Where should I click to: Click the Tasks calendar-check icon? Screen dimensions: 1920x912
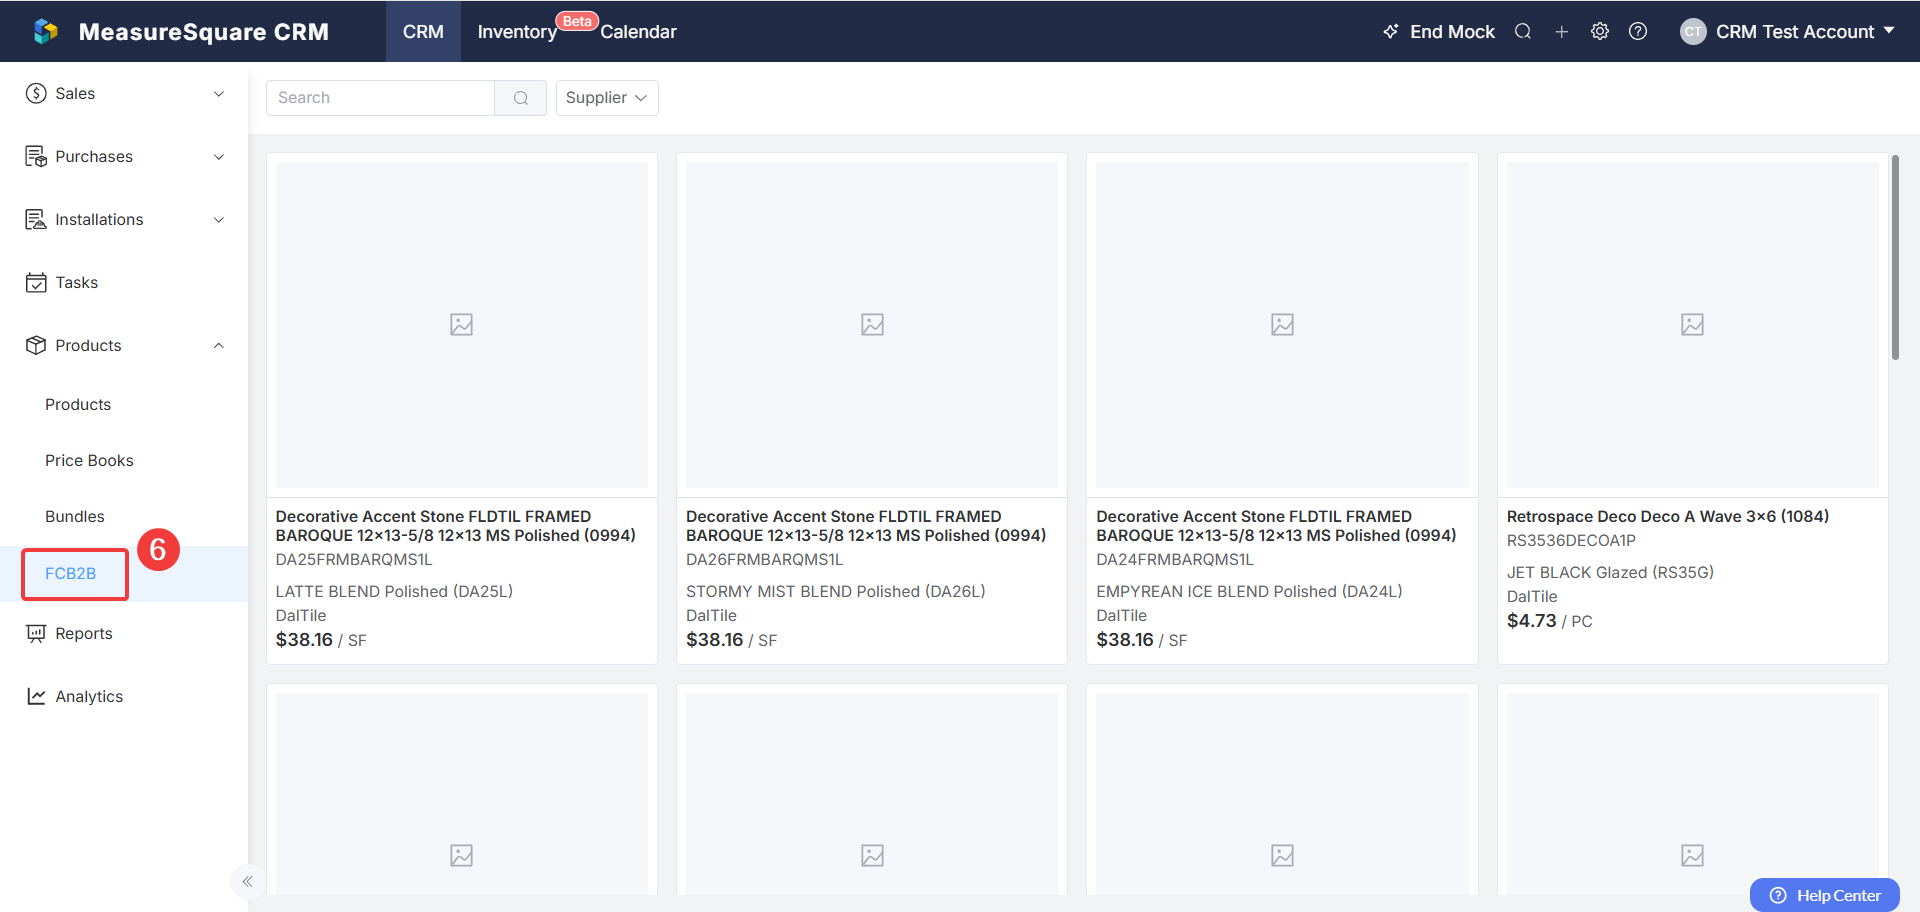pos(36,282)
